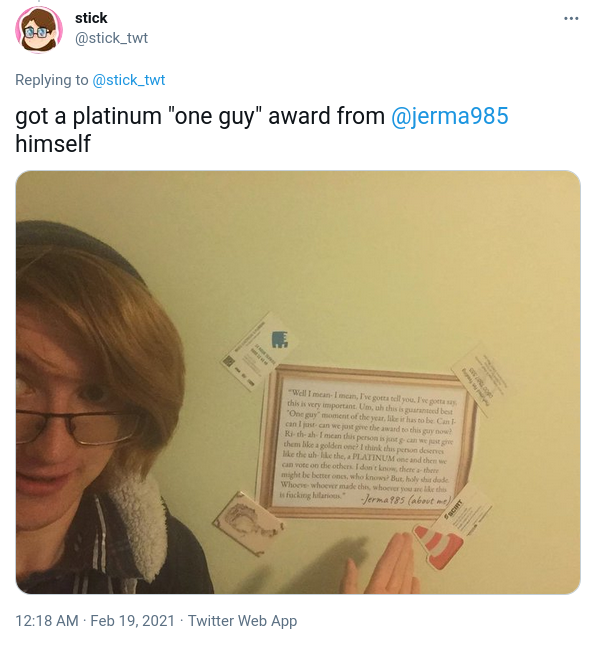Click the pencil sketch card in photo
Screen dimensions: 594x645
tap(248, 522)
